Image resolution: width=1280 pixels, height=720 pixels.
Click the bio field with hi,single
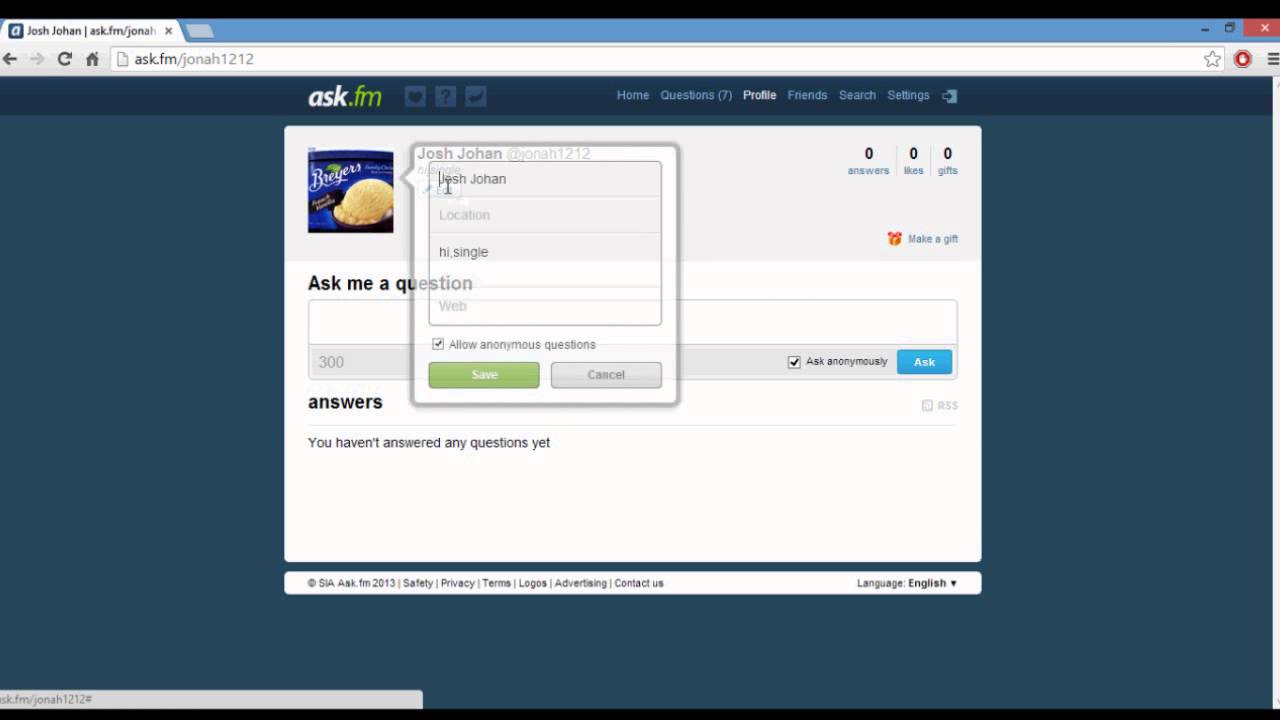(545, 260)
